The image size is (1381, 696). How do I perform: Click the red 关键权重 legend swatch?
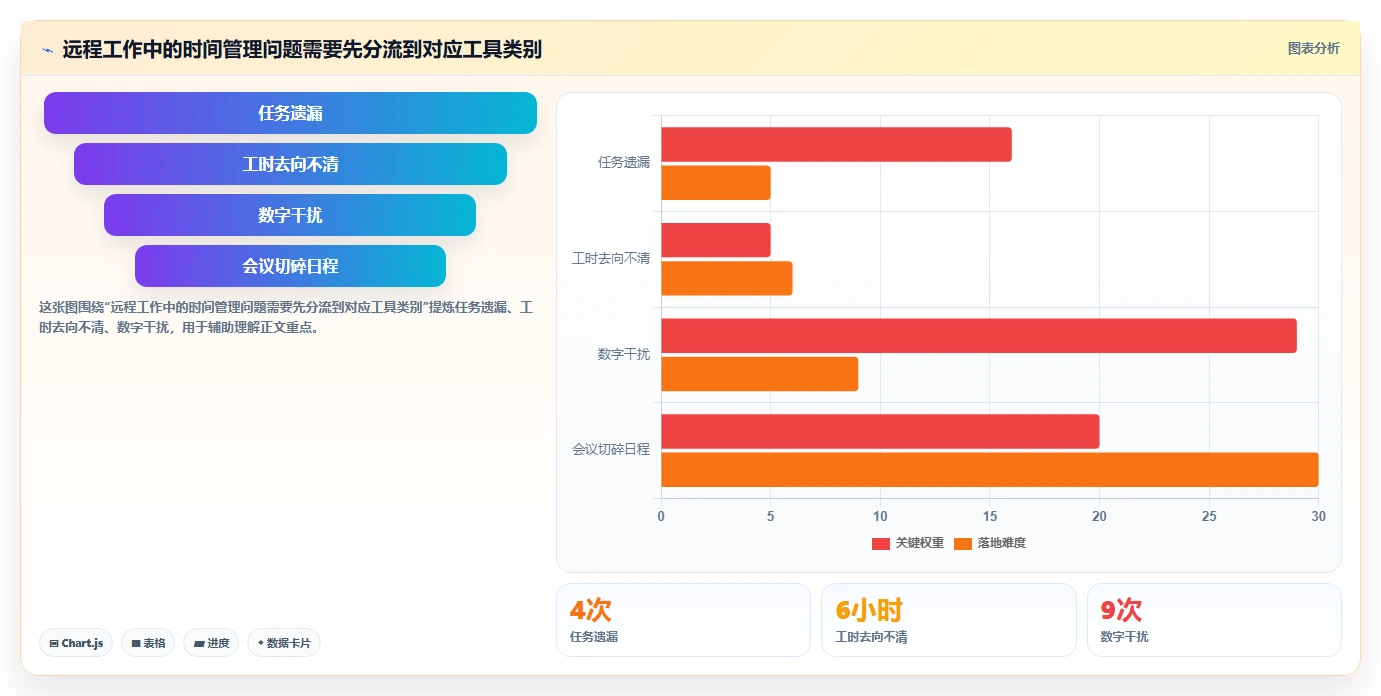(881, 544)
